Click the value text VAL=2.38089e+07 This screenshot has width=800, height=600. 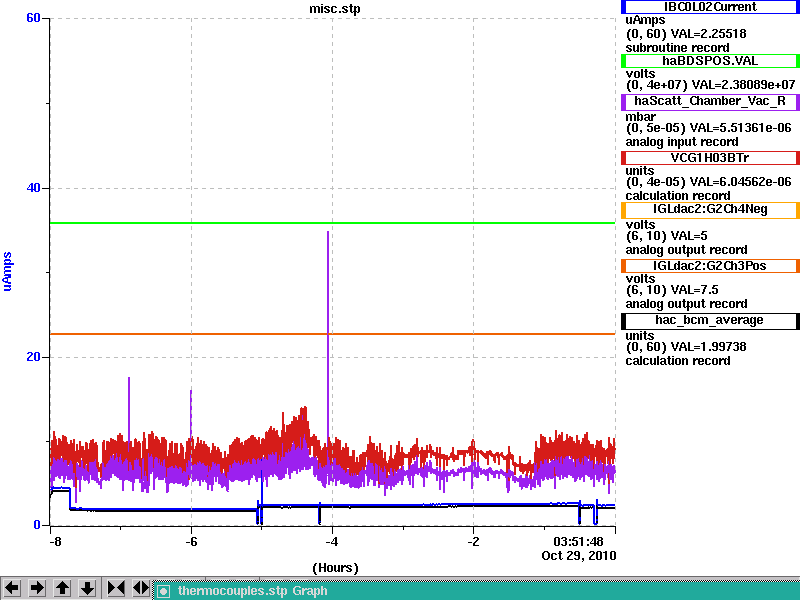[743, 85]
